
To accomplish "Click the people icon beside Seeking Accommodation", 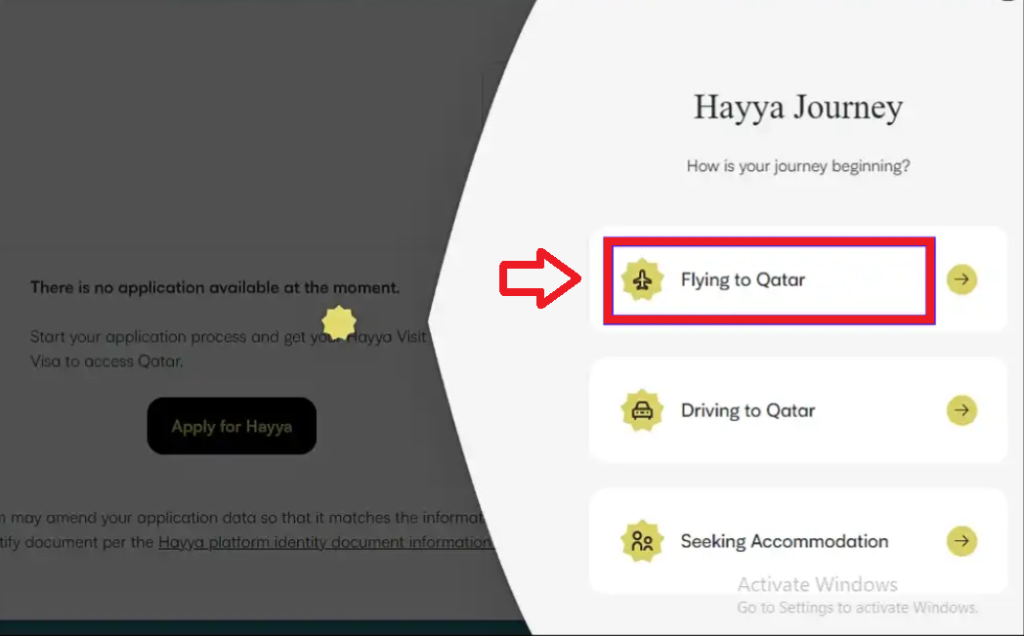I will tap(642, 541).
